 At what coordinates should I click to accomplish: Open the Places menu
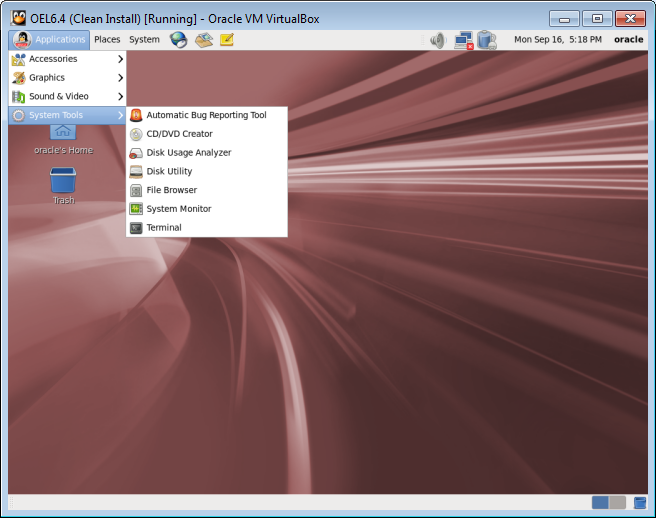coord(107,40)
